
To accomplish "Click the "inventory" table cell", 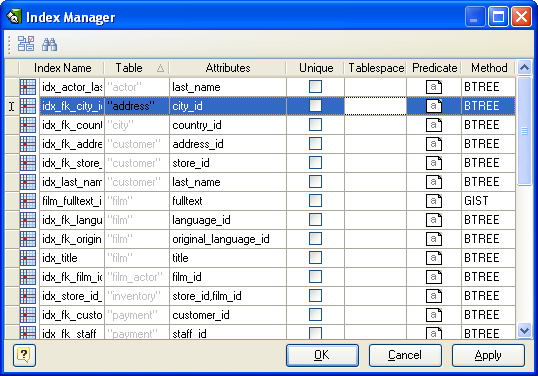I will (137, 296).
